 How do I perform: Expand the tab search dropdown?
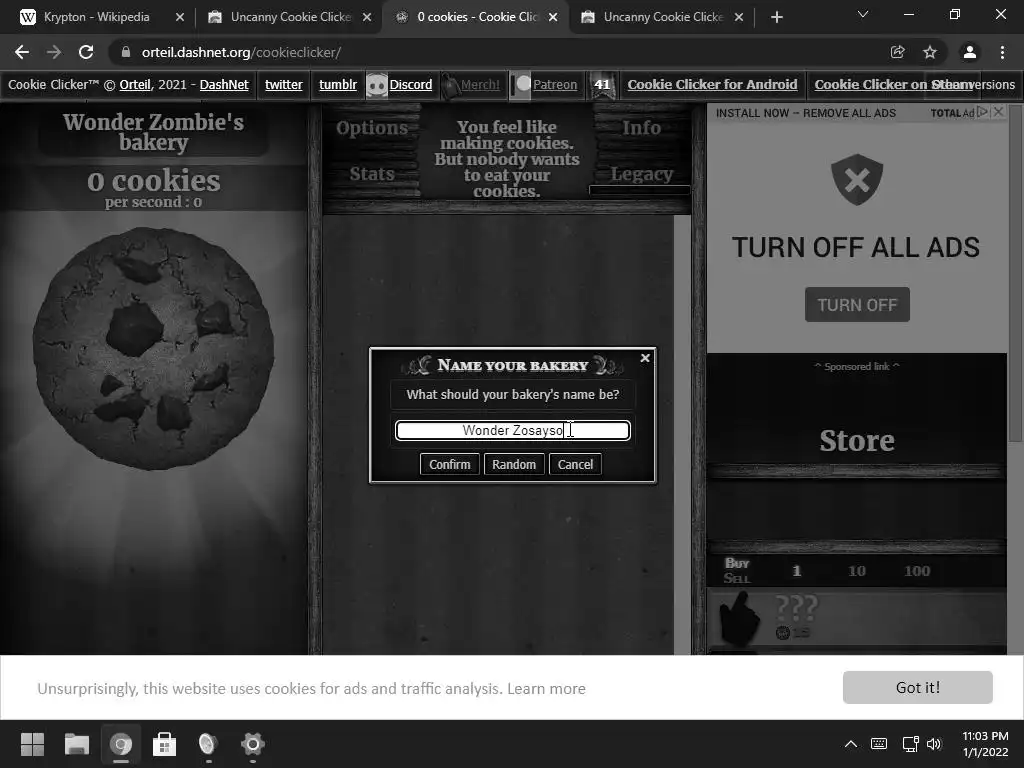click(x=863, y=14)
